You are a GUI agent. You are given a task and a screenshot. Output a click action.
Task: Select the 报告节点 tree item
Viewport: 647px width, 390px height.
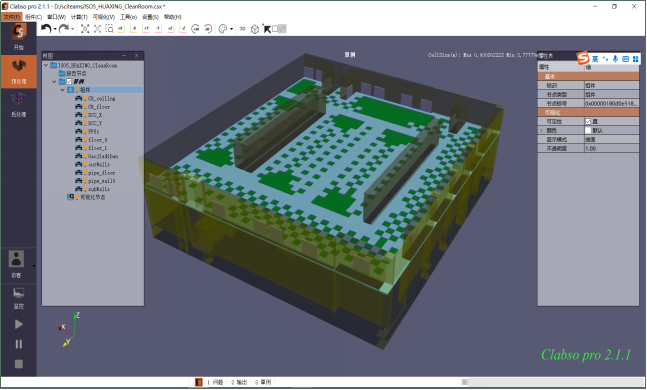point(77,73)
